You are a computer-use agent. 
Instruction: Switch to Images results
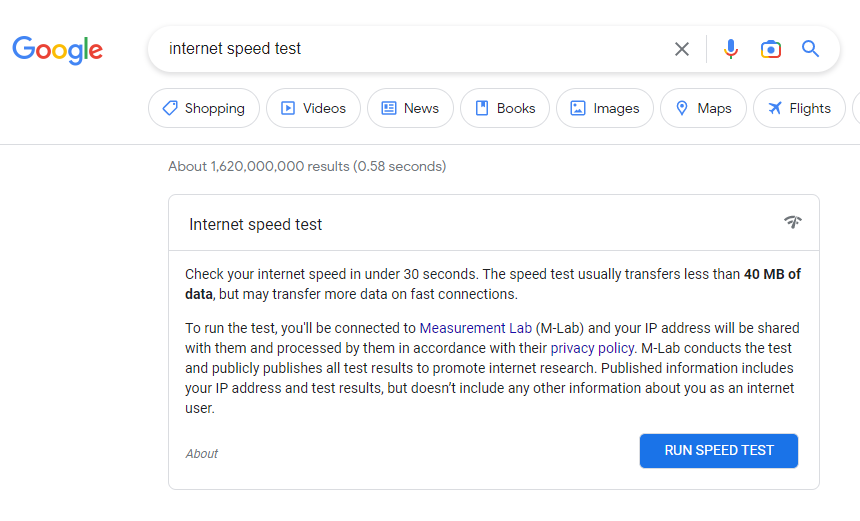click(x=605, y=109)
